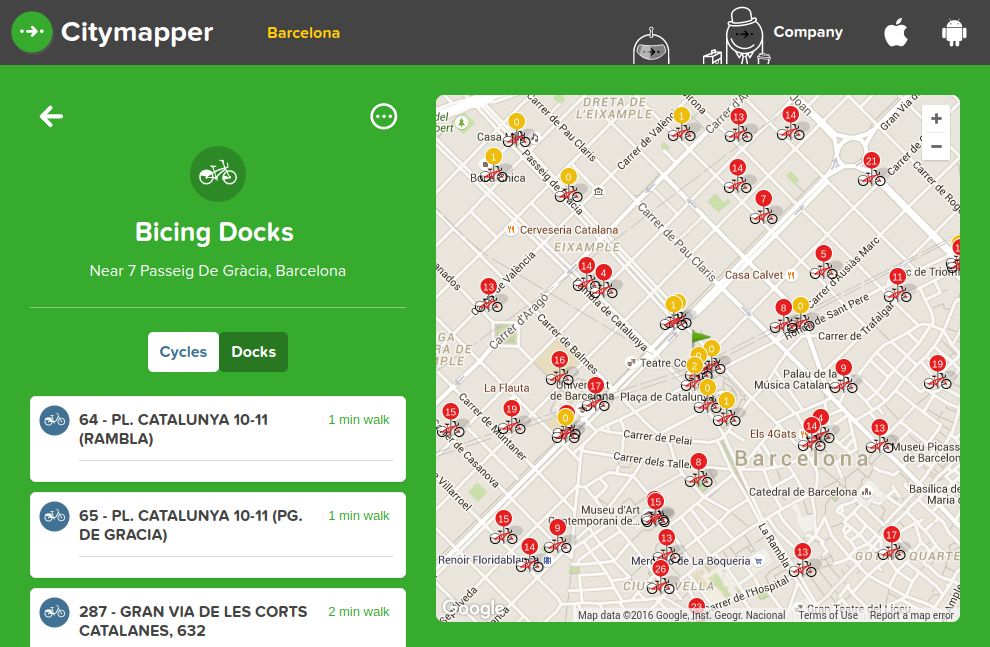Select the 19 marker near La Flauta
Viewport: 990px width, 647px height.
511,417
